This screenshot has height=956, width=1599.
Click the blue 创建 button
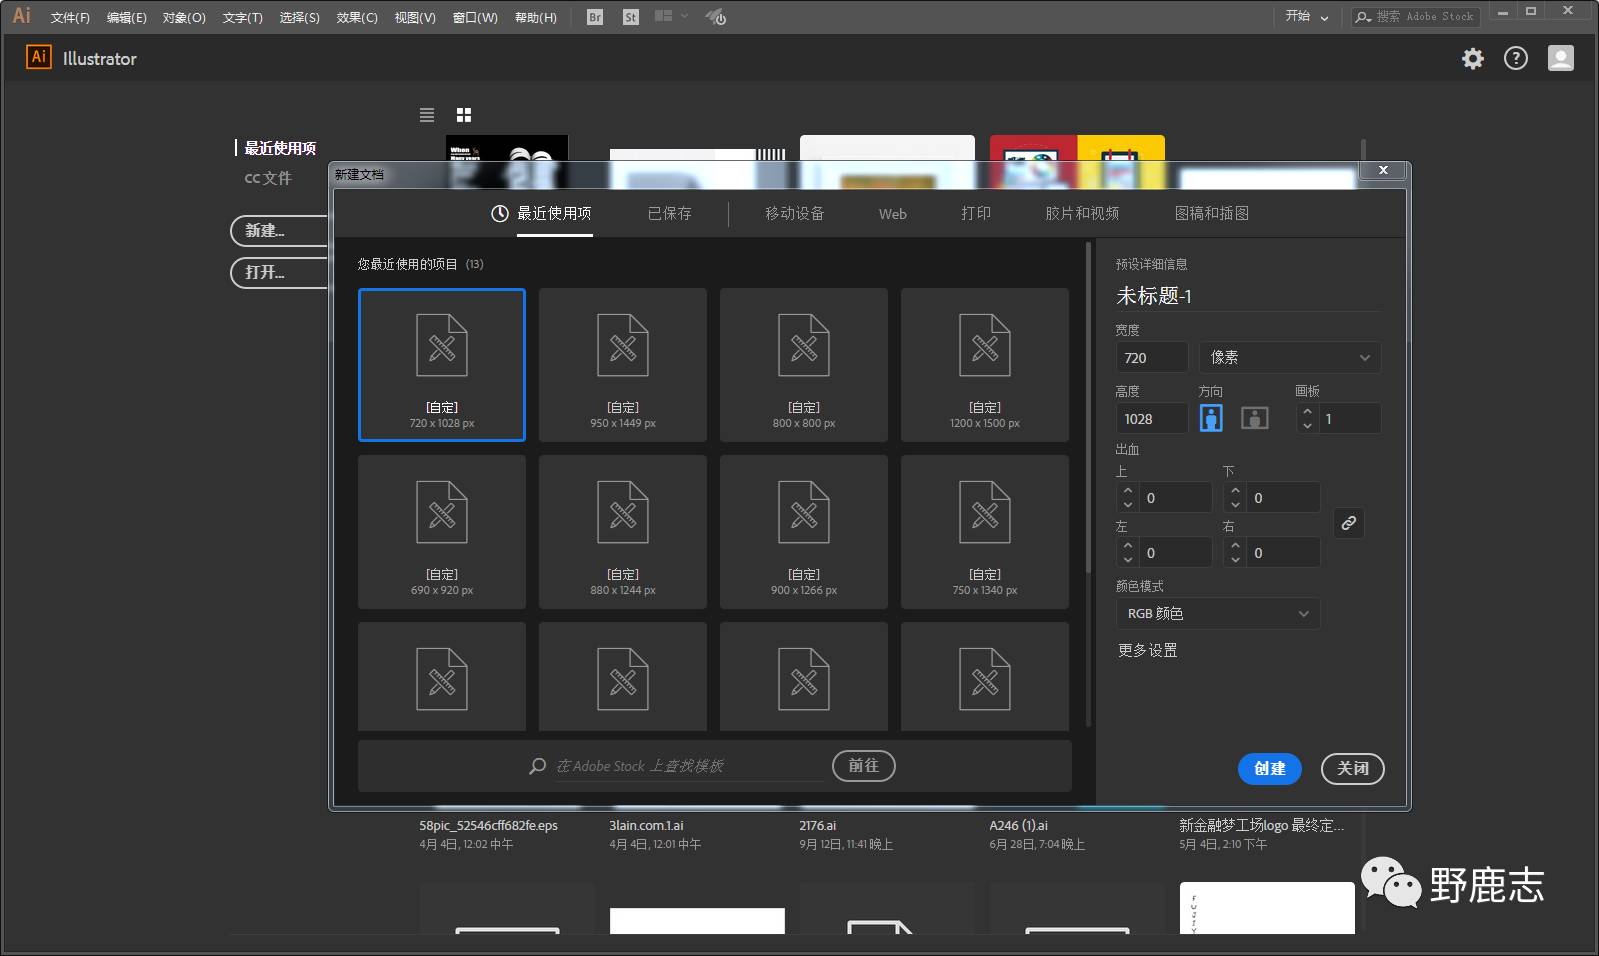point(1269,768)
